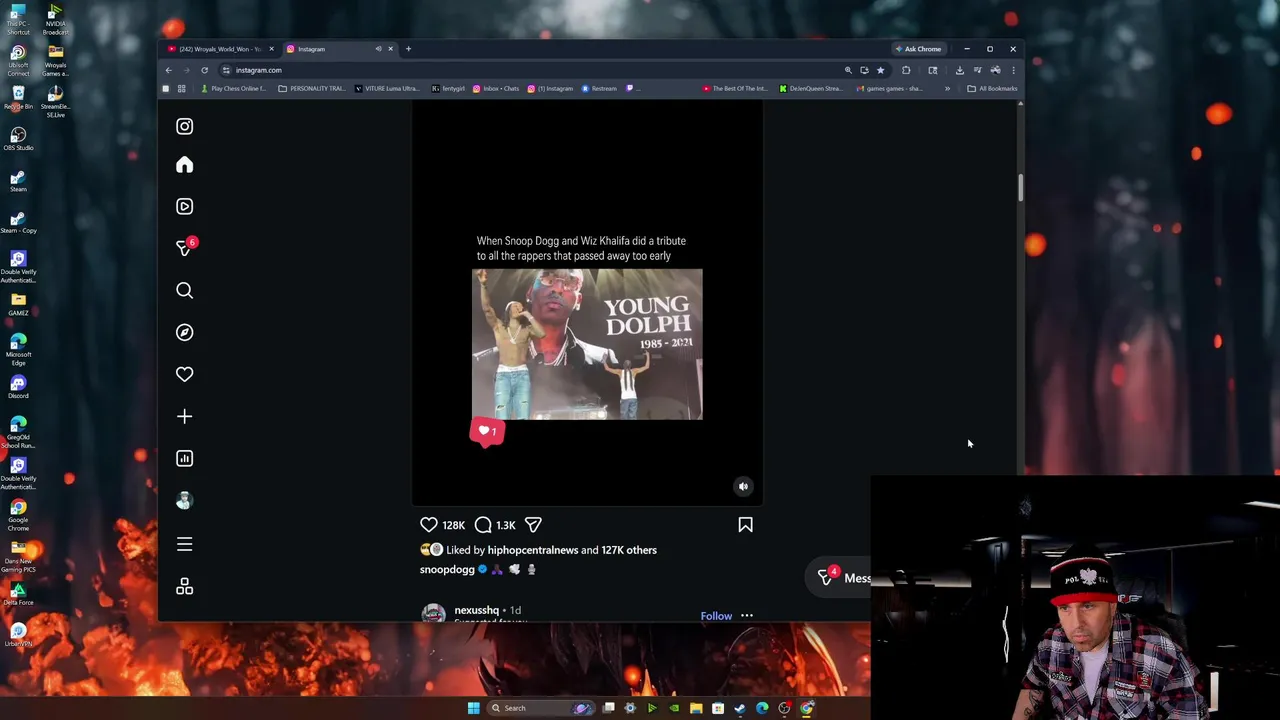Open VITURE Luma Ultra bookmark
This screenshot has height=720, width=1280.
point(386,88)
